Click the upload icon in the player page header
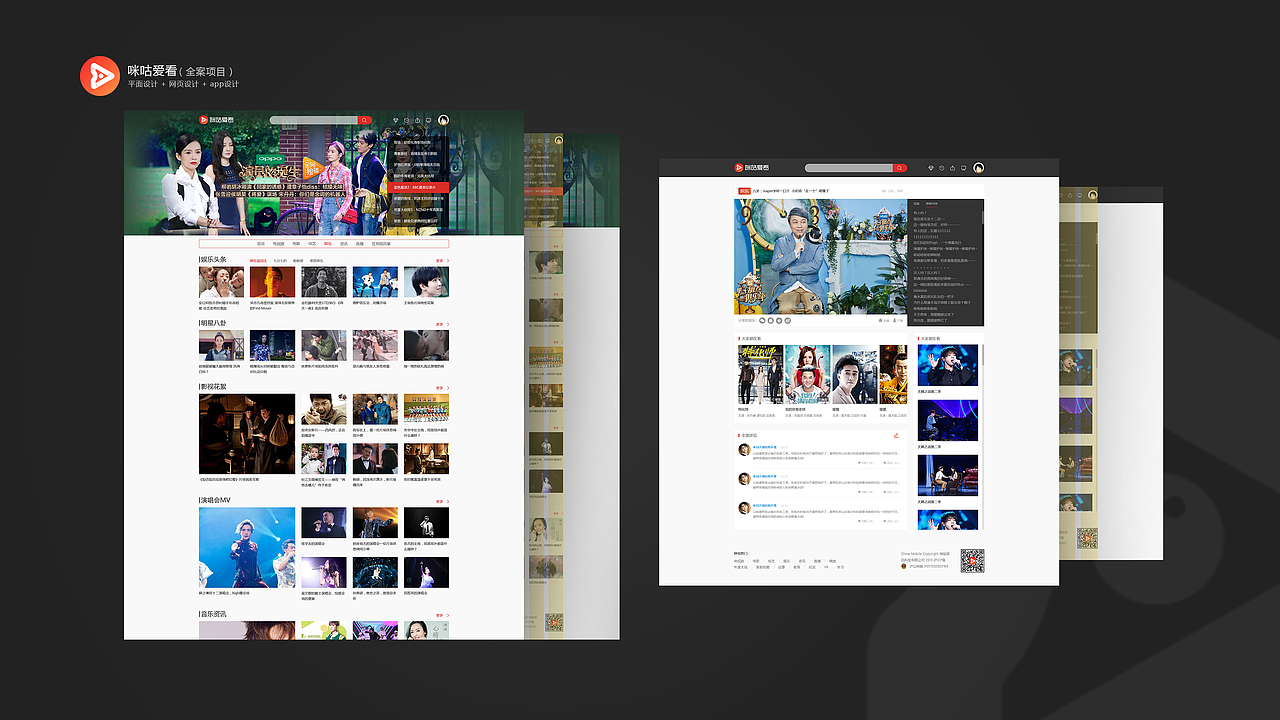Image resolution: width=1280 pixels, height=720 pixels. (952, 168)
